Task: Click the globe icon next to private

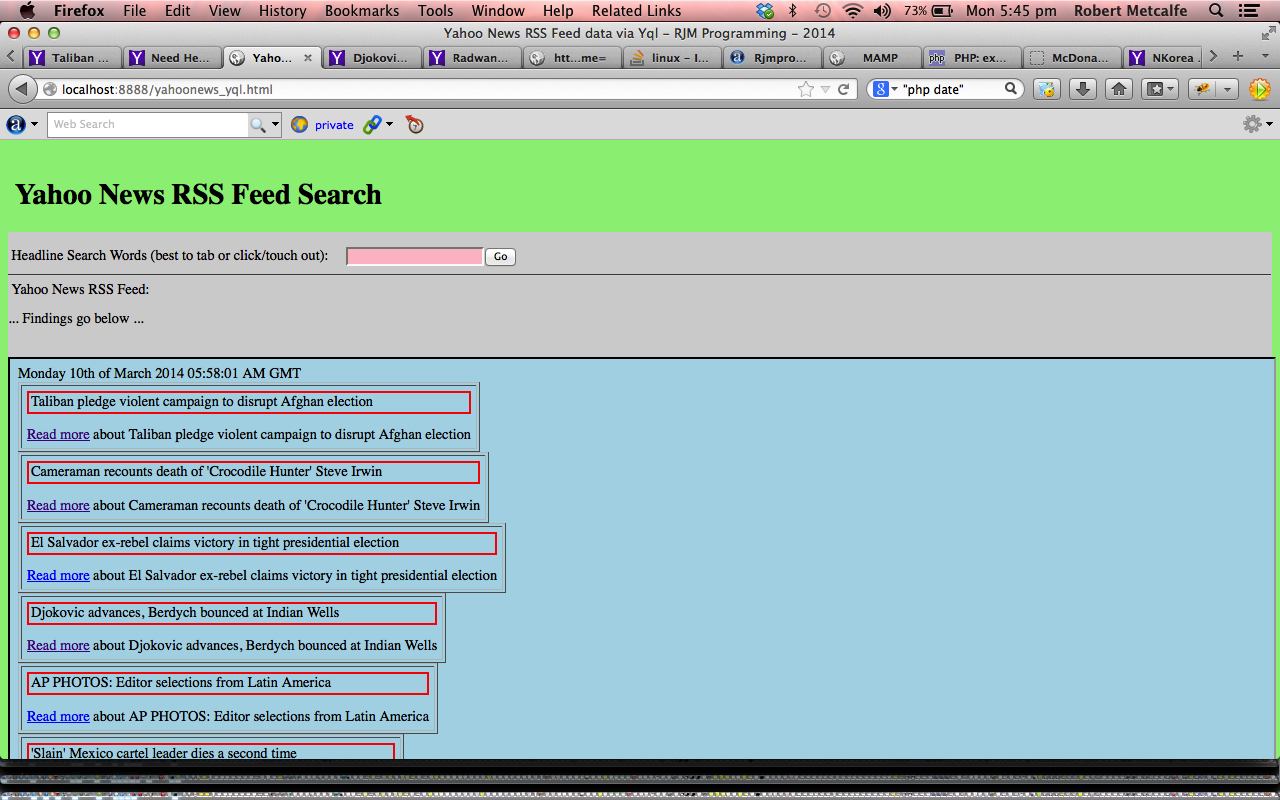Action: click(x=299, y=124)
